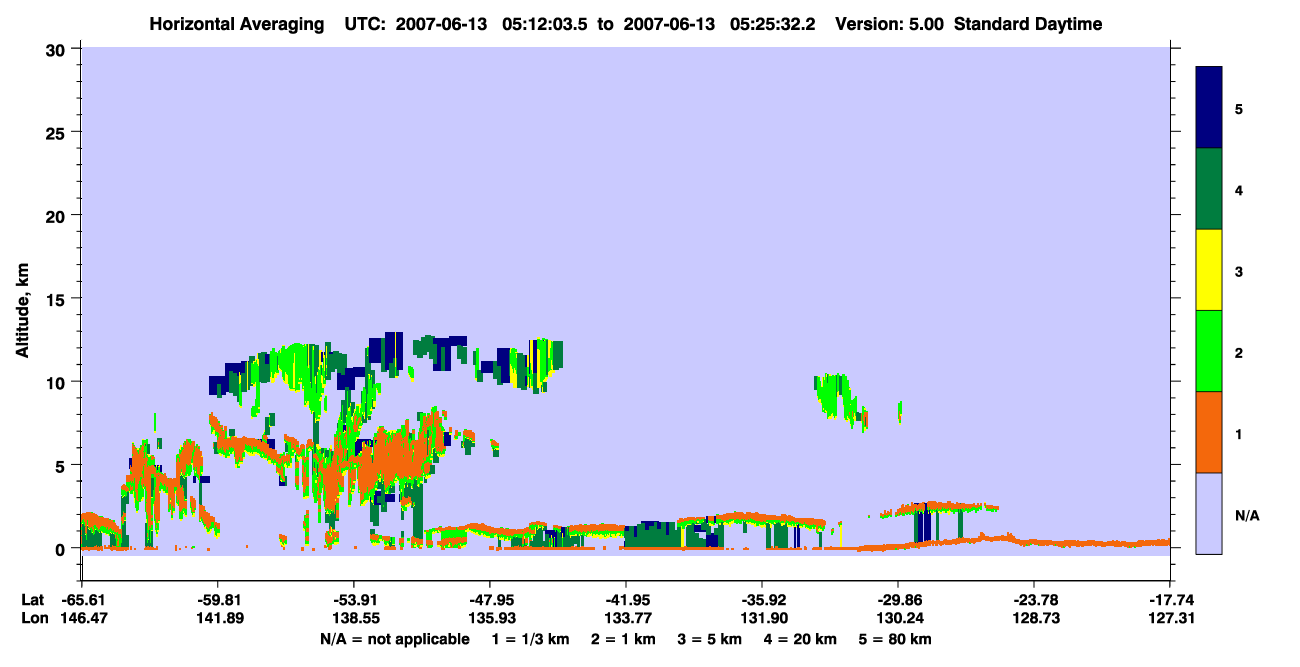Click 'Standard Daytime' in the title
The width and height of the screenshot is (1300, 667).
tap(1028, 24)
